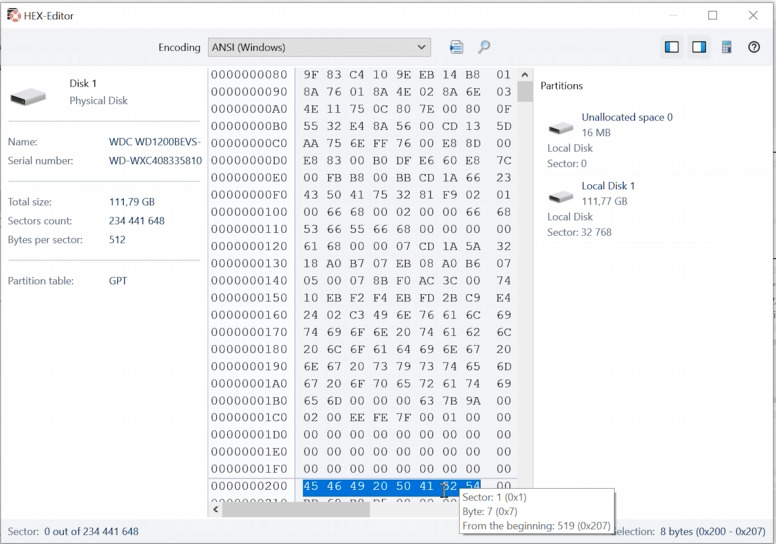Click byte 9F at row 0000000080
This screenshot has height=544, width=776.
tap(311, 75)
